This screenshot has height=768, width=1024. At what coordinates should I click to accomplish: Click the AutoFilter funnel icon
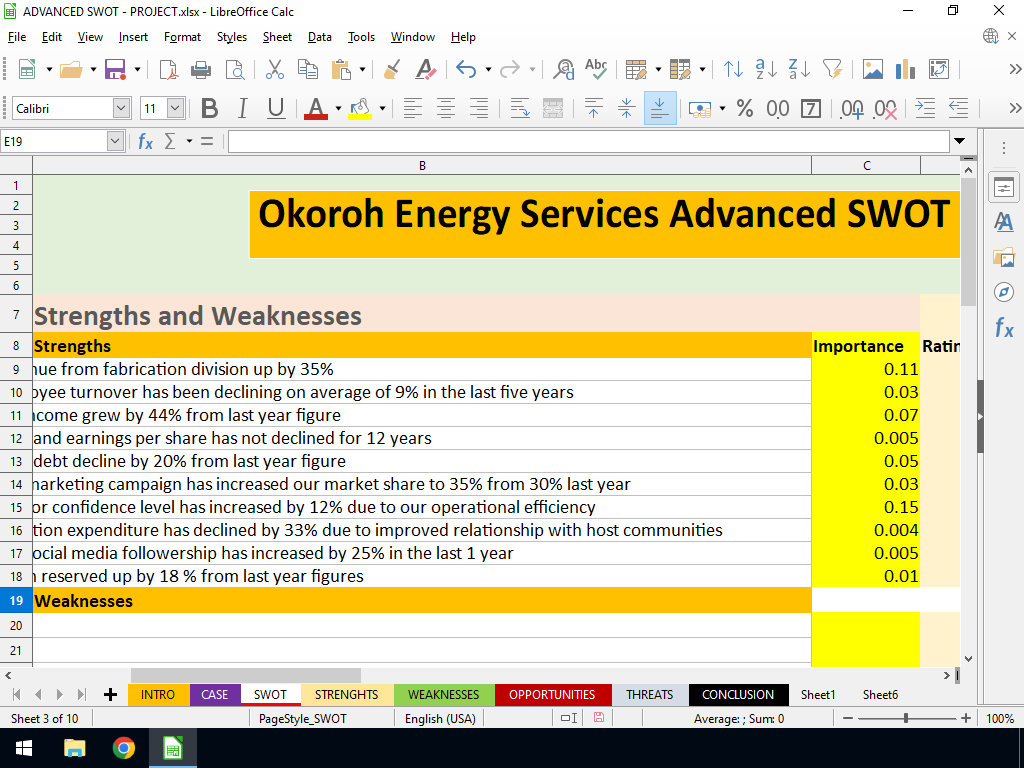831,69
